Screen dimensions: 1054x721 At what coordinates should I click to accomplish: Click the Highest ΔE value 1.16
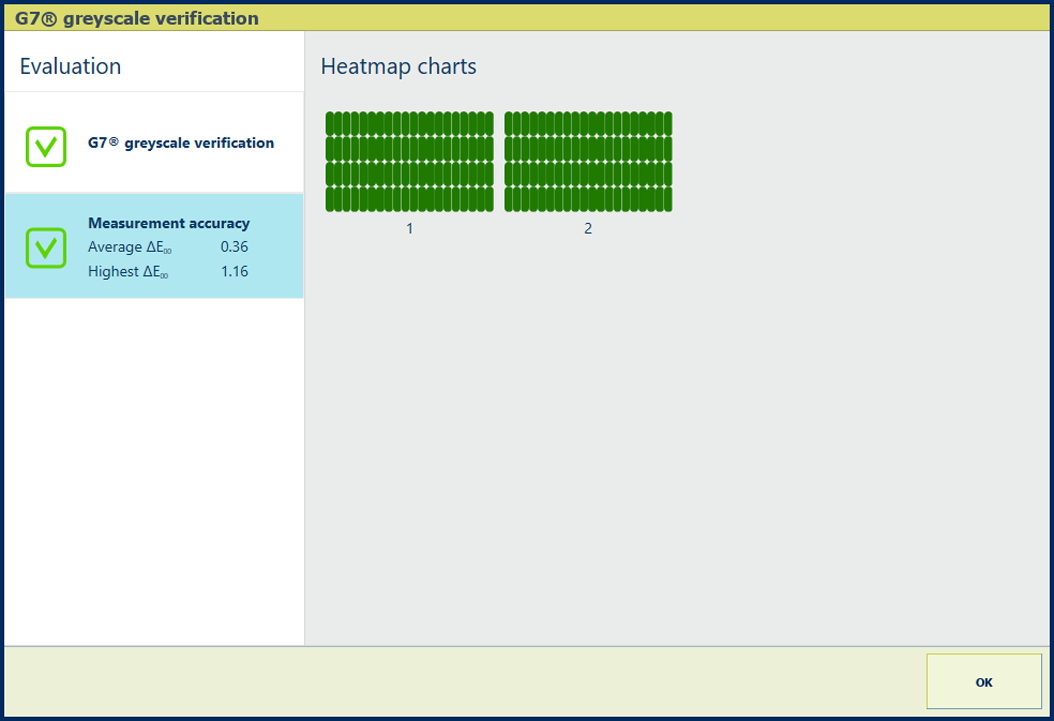pos(234,272)
